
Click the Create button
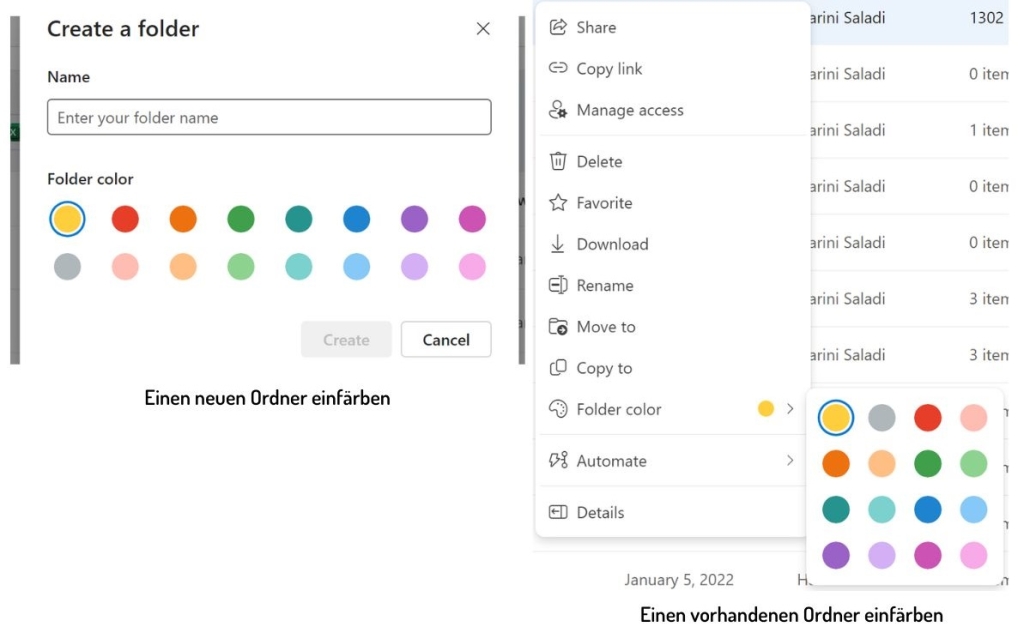tap(346, 340)
